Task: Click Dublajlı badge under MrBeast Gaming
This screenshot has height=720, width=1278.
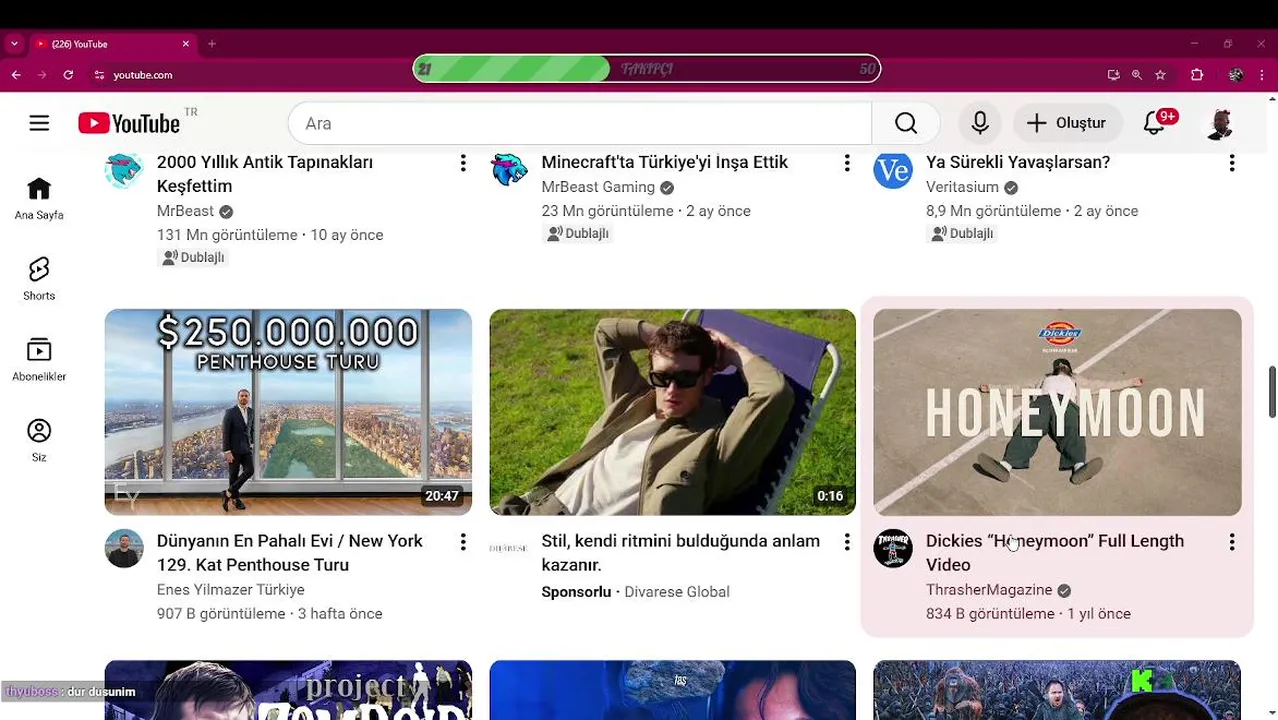Action: click(577, 233)
